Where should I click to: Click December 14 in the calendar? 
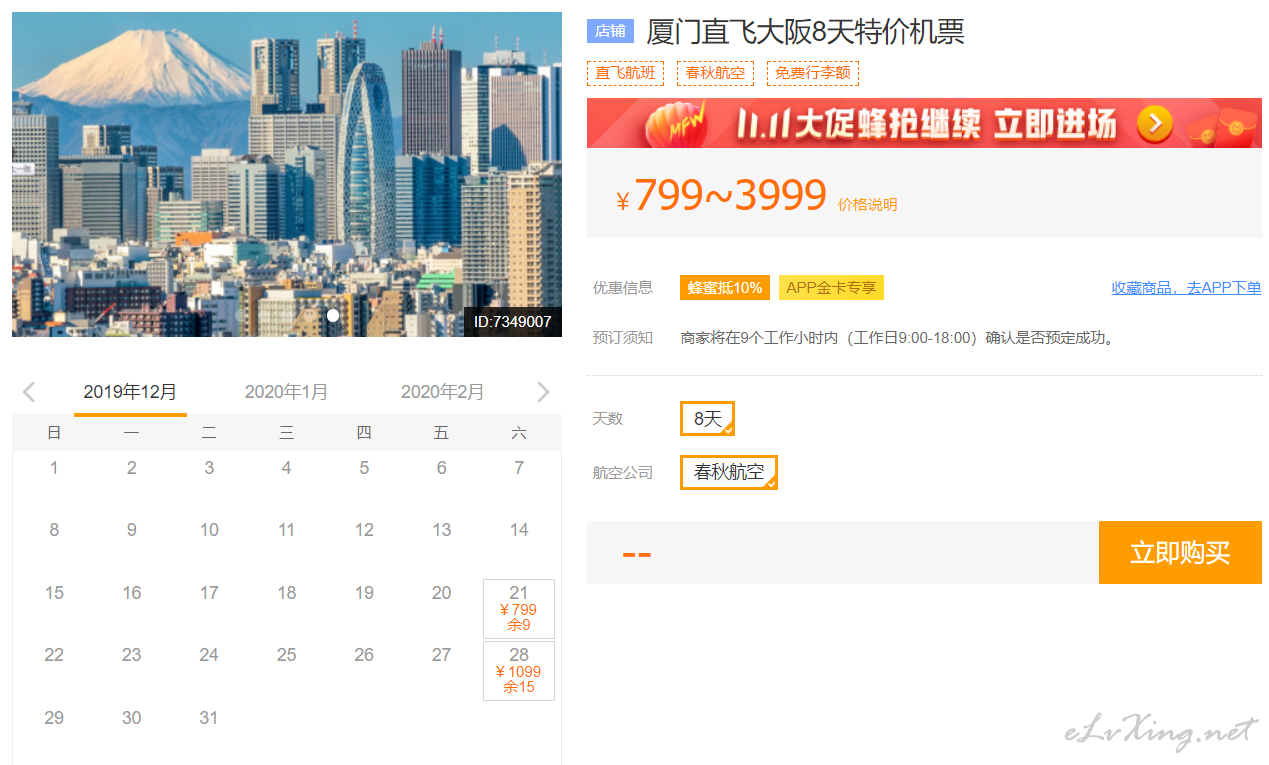point(519,530)
